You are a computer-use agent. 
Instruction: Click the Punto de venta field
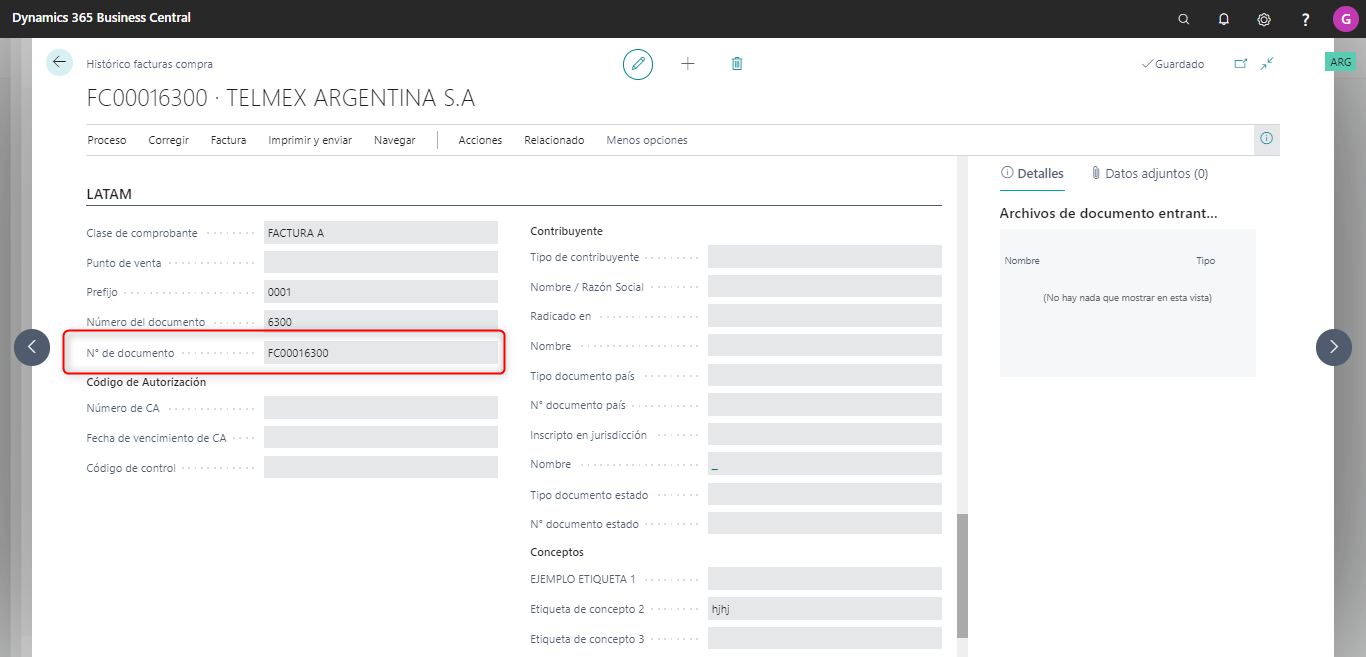pyautogui.click(x=381, y=262)
